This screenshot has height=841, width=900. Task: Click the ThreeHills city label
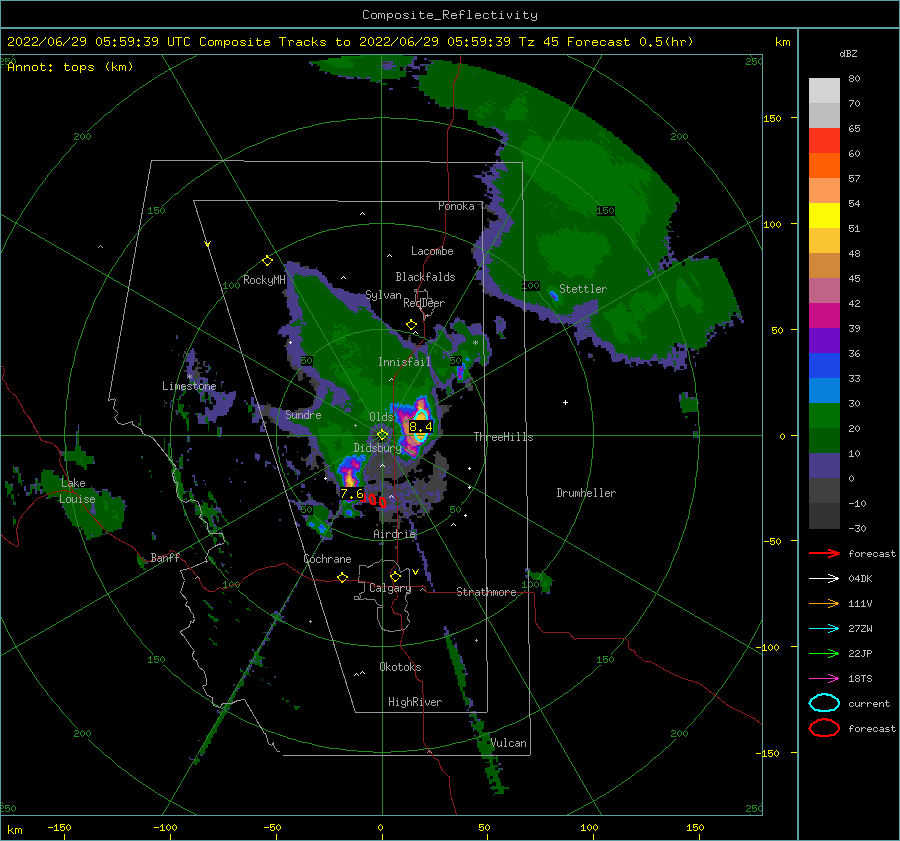(x=503, y=437)
